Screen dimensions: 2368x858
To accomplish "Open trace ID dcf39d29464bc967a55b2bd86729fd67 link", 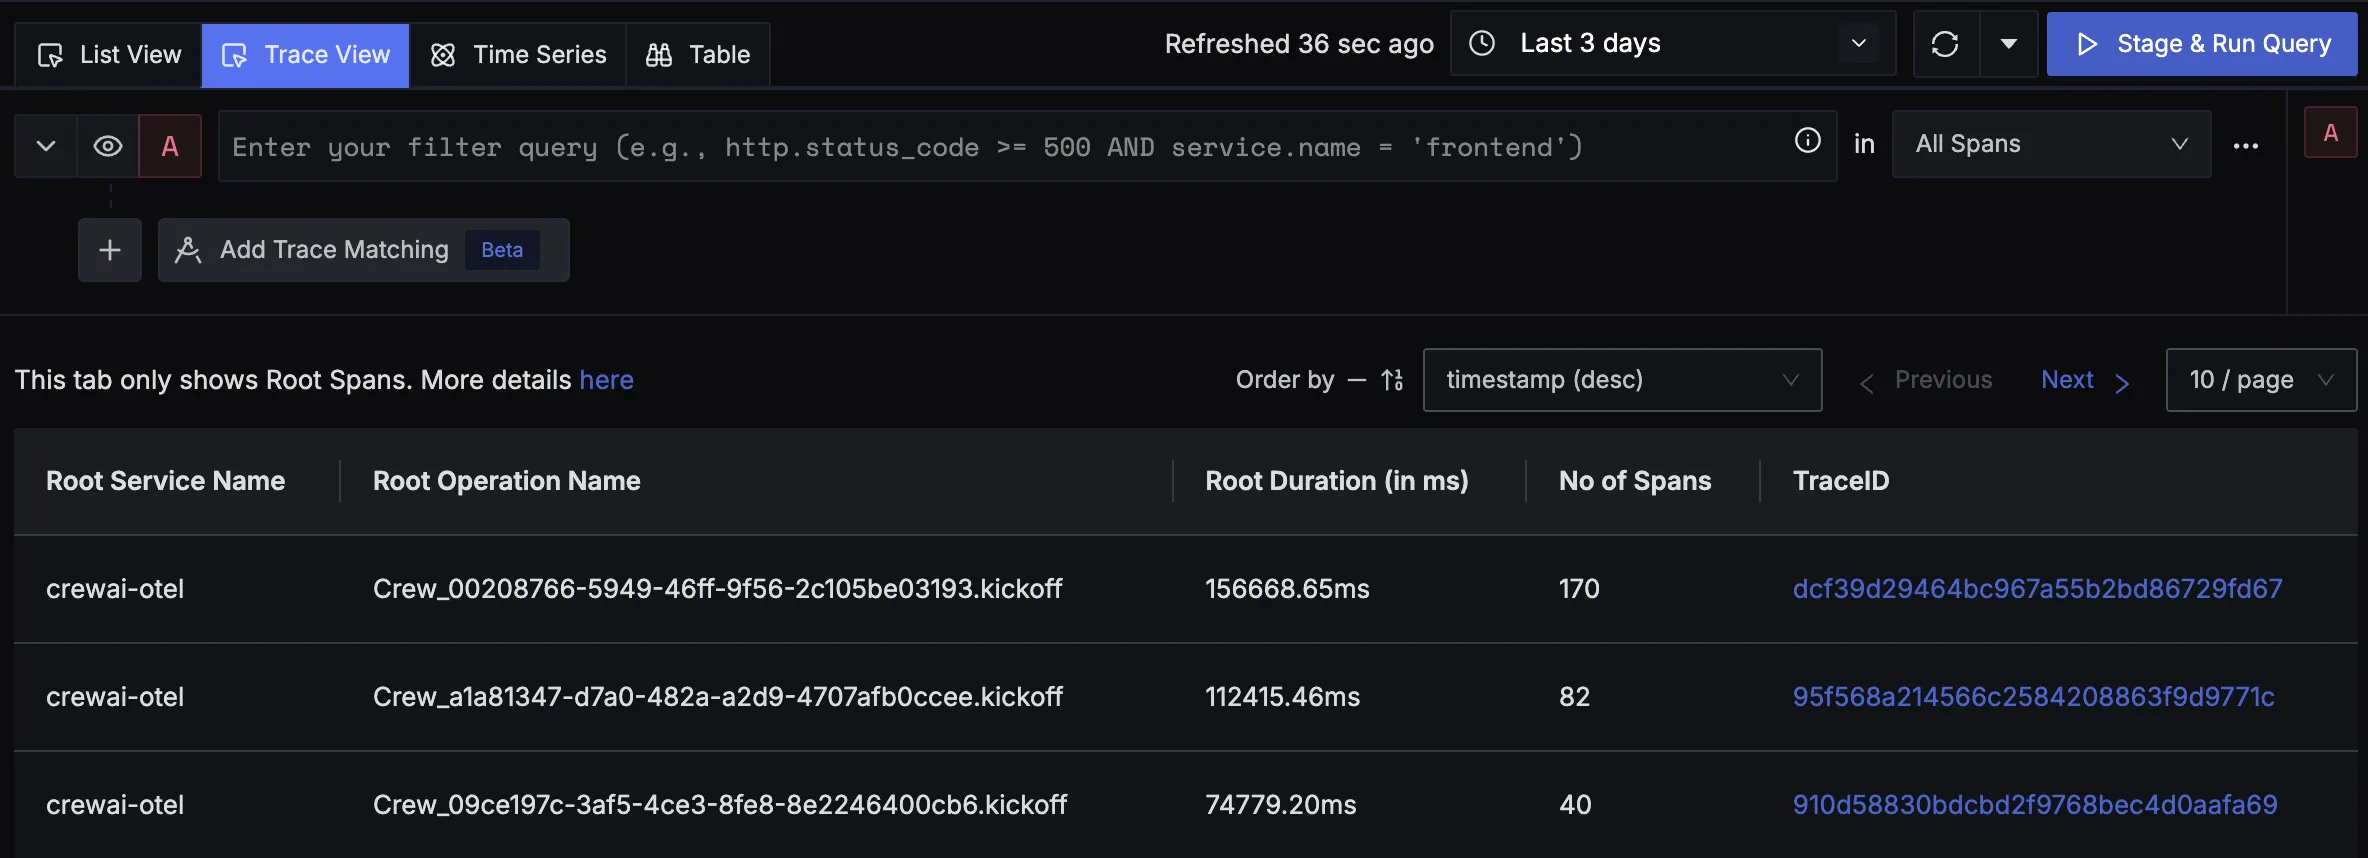I will [2037, 589].
